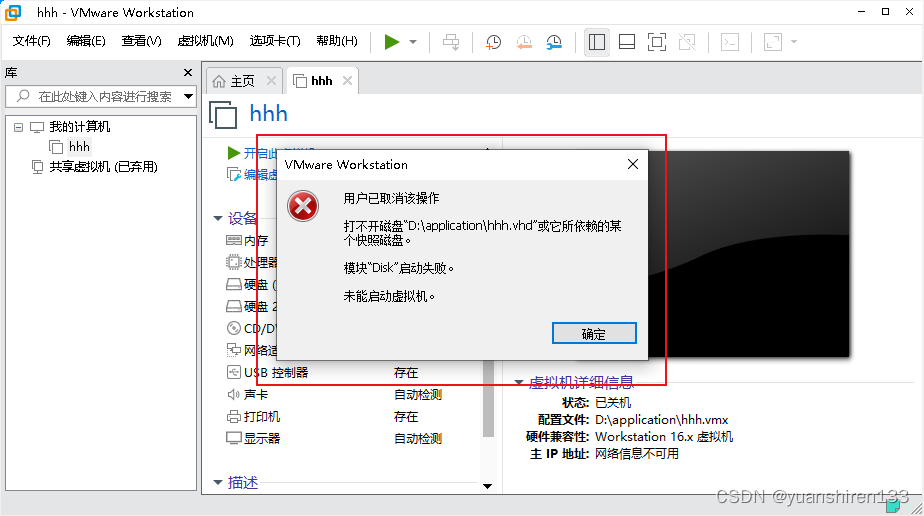924x516 pixels.
Task: Click the network adapter device icon
Action: (x=234, y=350)
